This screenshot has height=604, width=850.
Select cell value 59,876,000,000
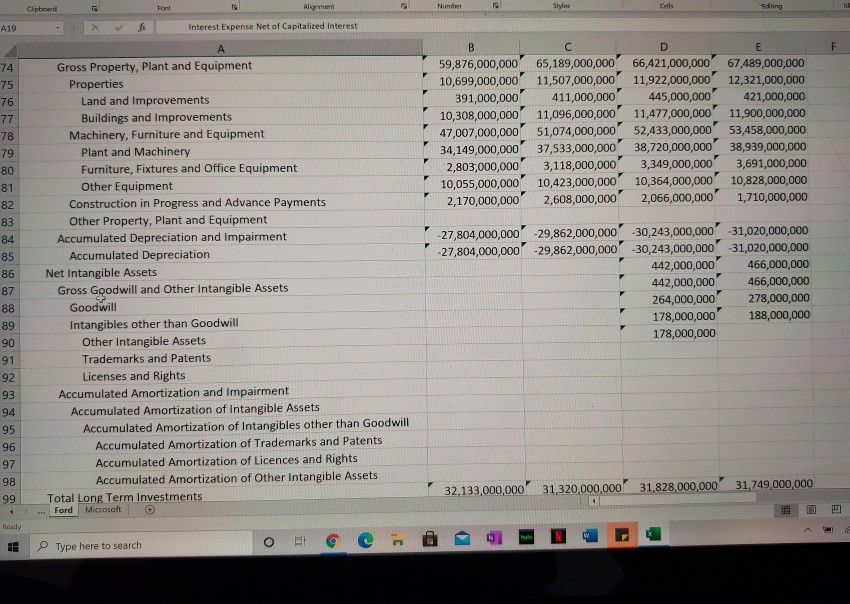(x=478, y=64)
